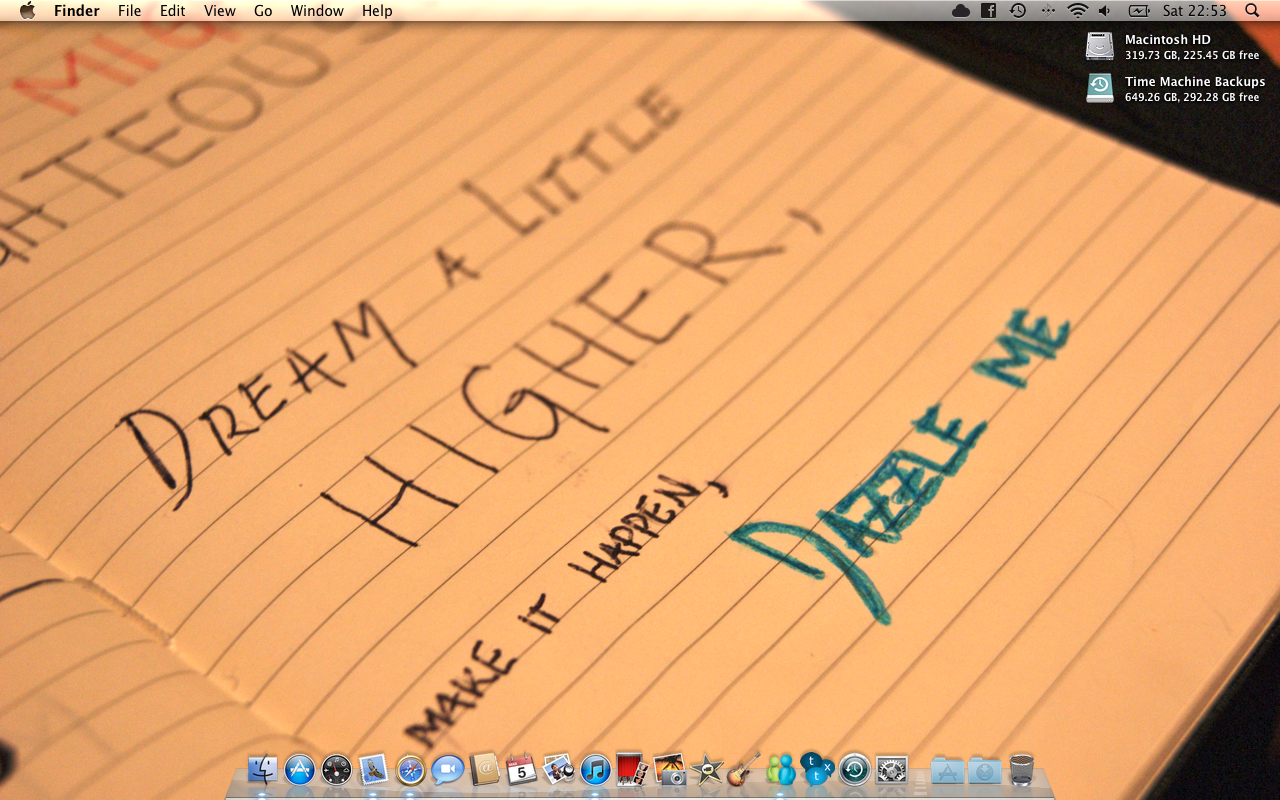Open the Trash in the Dock
This screenshot has height=800, width=1280.
click(x=1021, y=769)
